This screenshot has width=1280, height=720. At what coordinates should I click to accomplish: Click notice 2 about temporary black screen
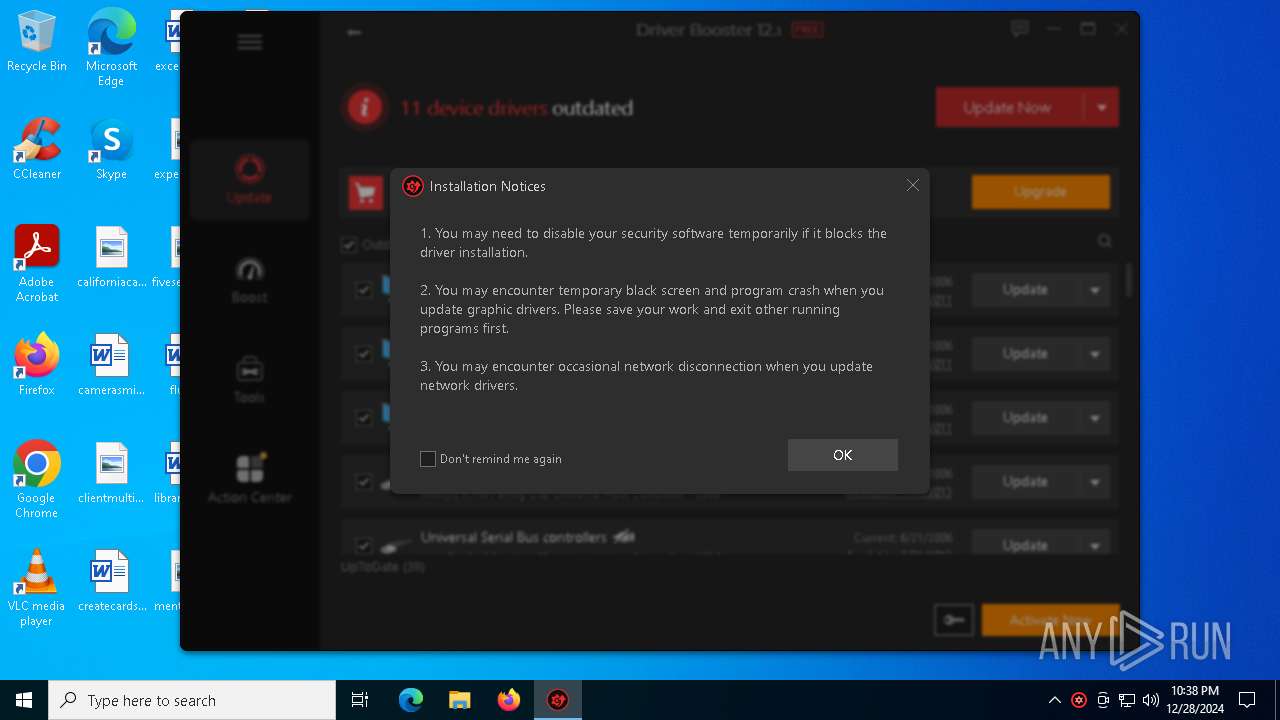coord(652,309)
